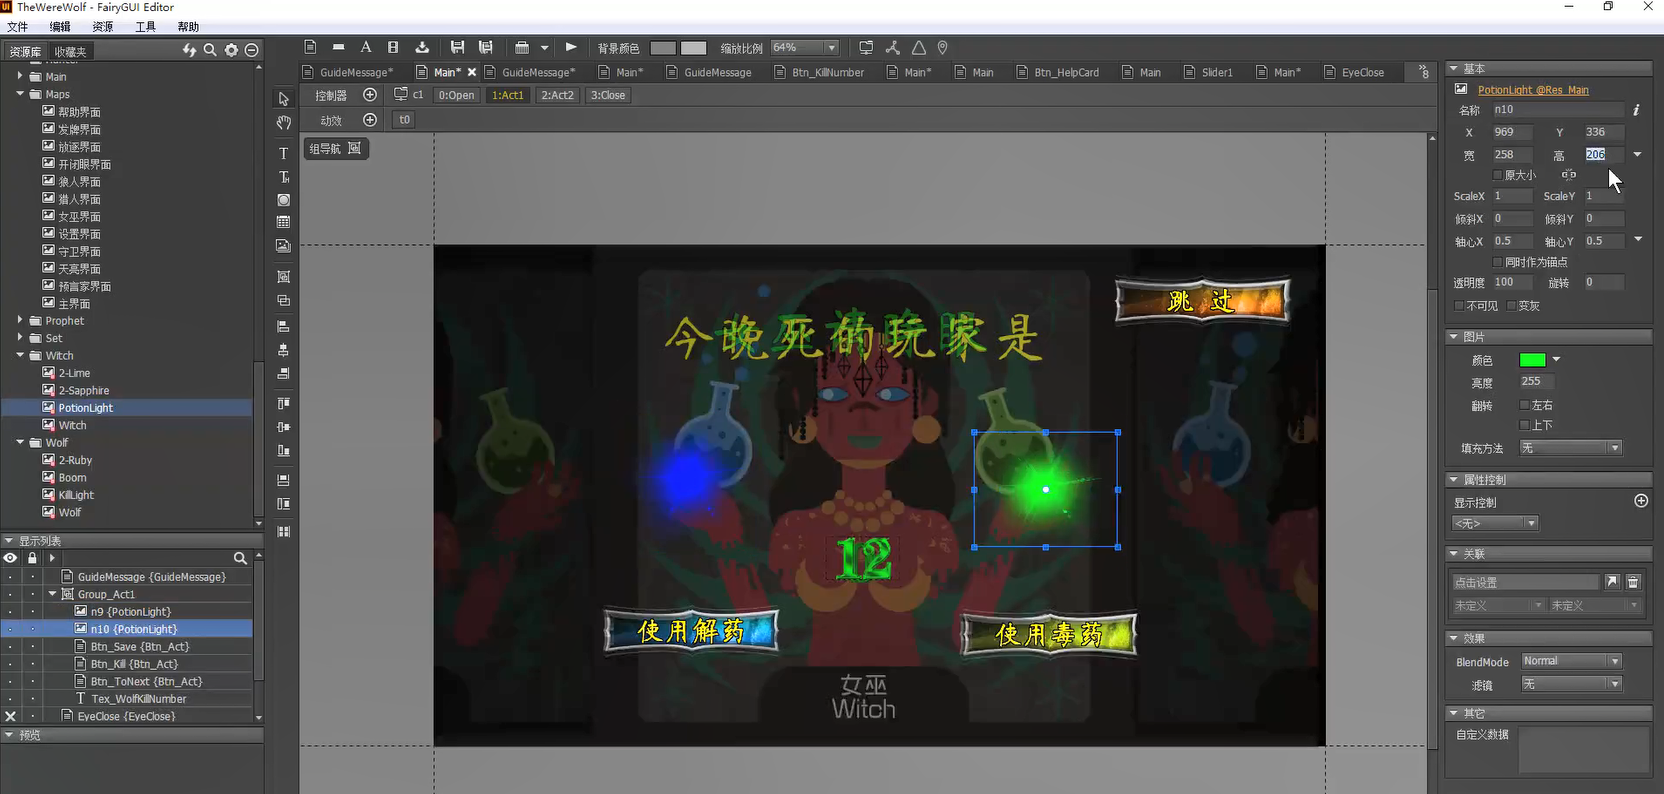1664x794 pixels.
Task: Add a new controller with plus icon
Action: click(x=370, y=95)
